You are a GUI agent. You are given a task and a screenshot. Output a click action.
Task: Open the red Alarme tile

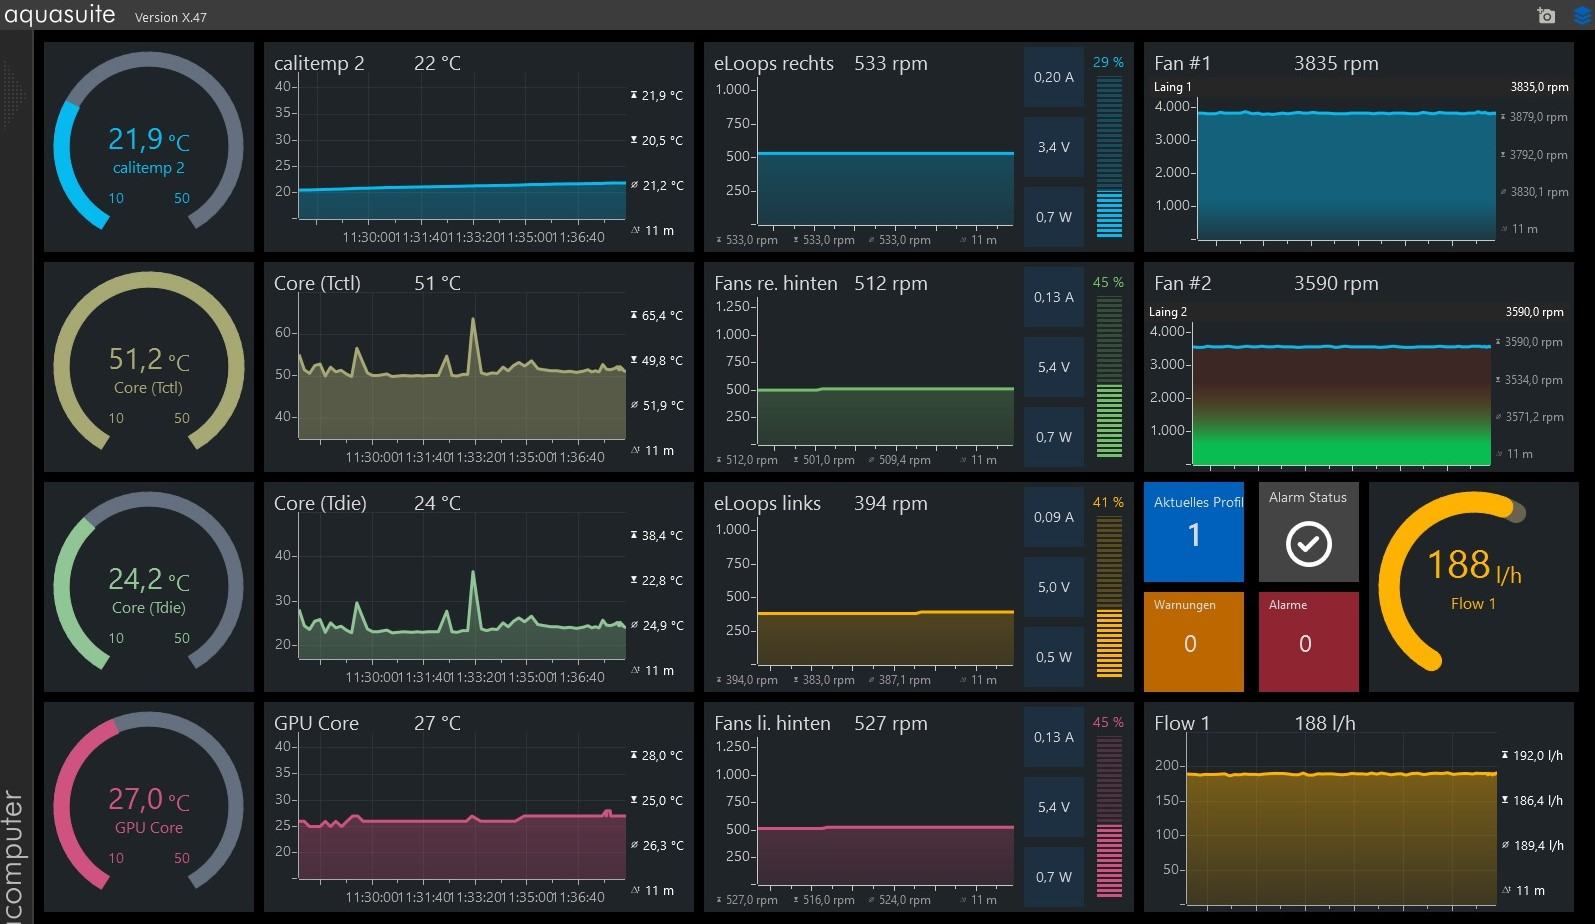tap(1308, 641)
